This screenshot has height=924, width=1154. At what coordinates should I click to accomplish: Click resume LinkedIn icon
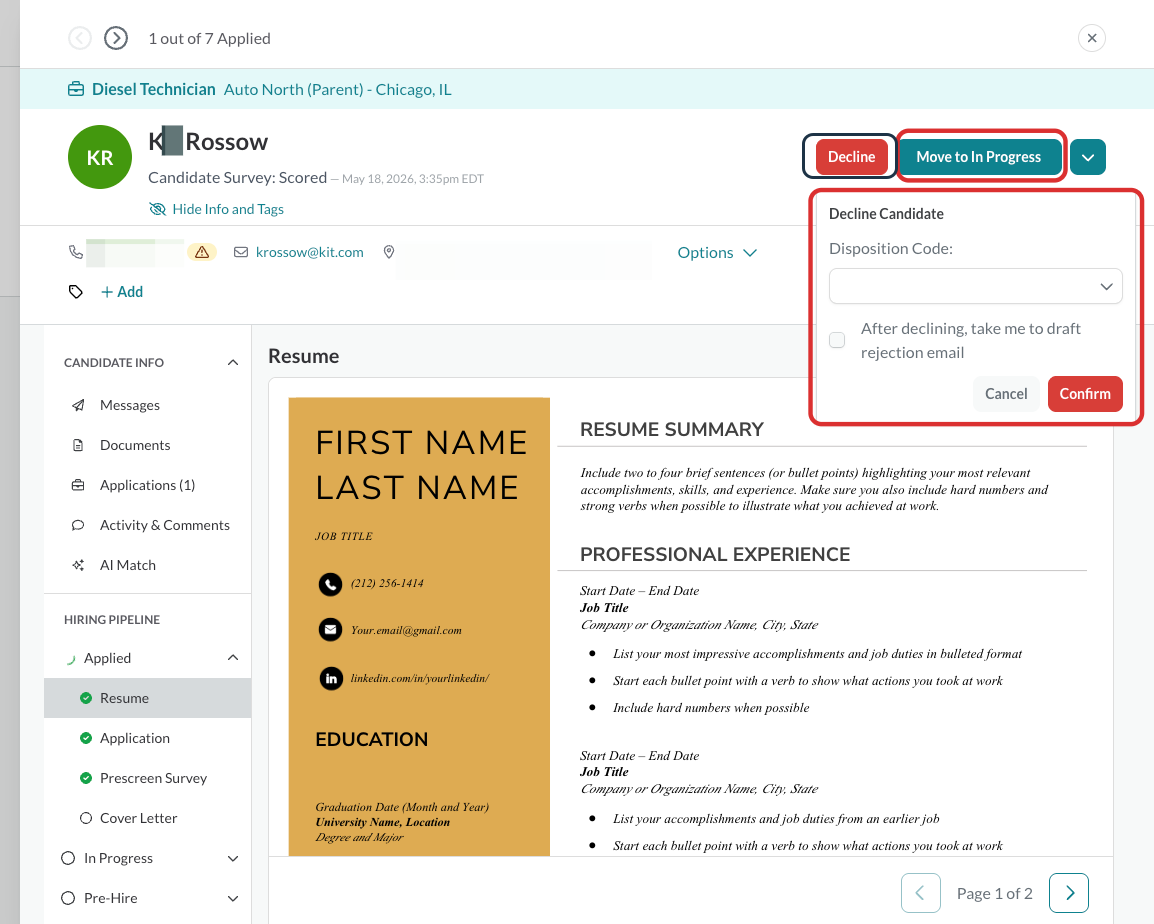pos(330,678)
